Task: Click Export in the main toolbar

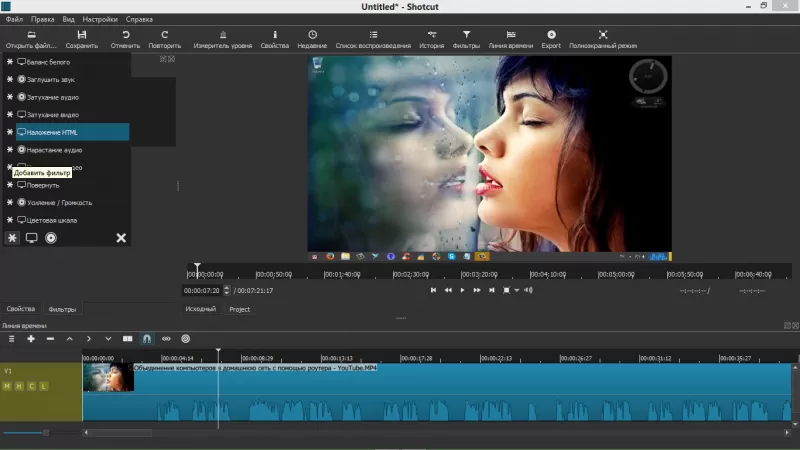Action: tap(551, 40)
